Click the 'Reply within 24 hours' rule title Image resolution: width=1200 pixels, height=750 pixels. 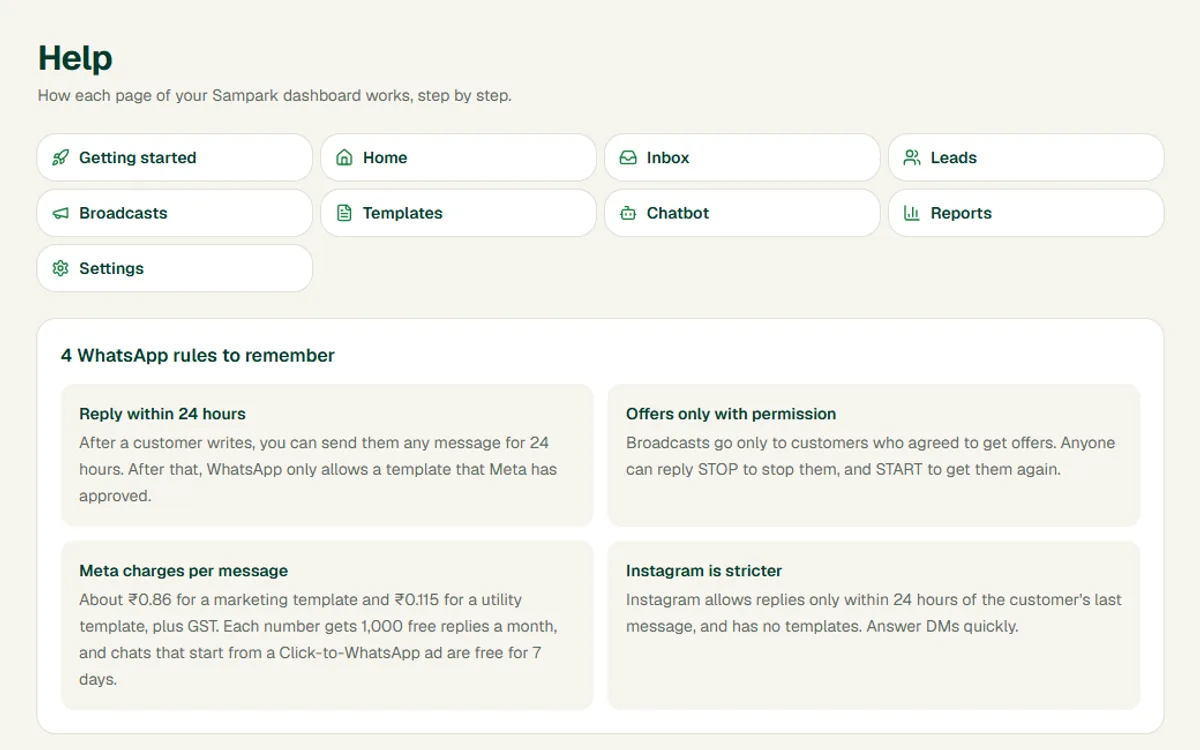[x=162, y=414]
